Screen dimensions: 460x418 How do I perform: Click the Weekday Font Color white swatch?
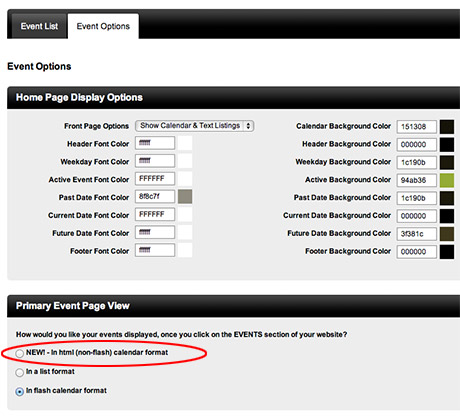(x=185, y=161)
